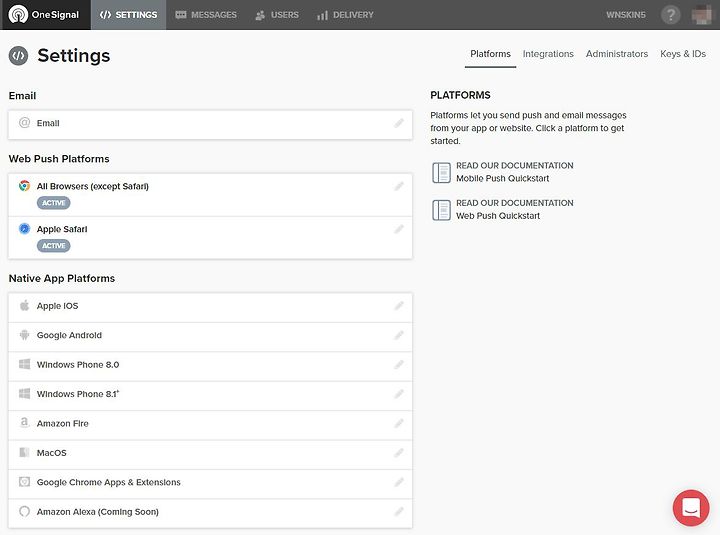Open the Messages navigation item
This screenshot has height=535, width=720.
point(206,15)
